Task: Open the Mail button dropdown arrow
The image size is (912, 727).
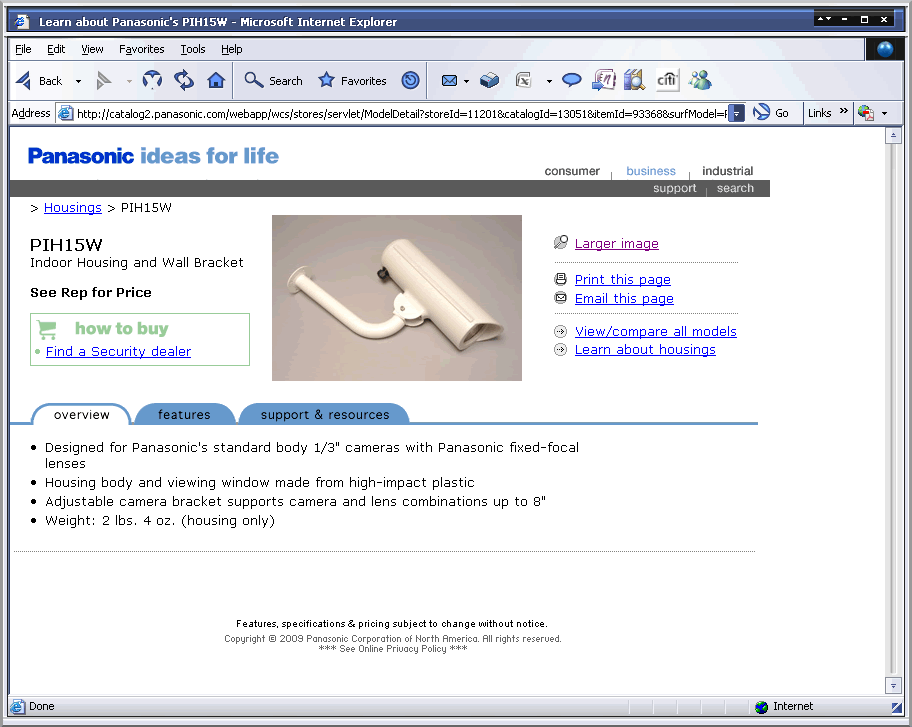Action: coord(466,81)
